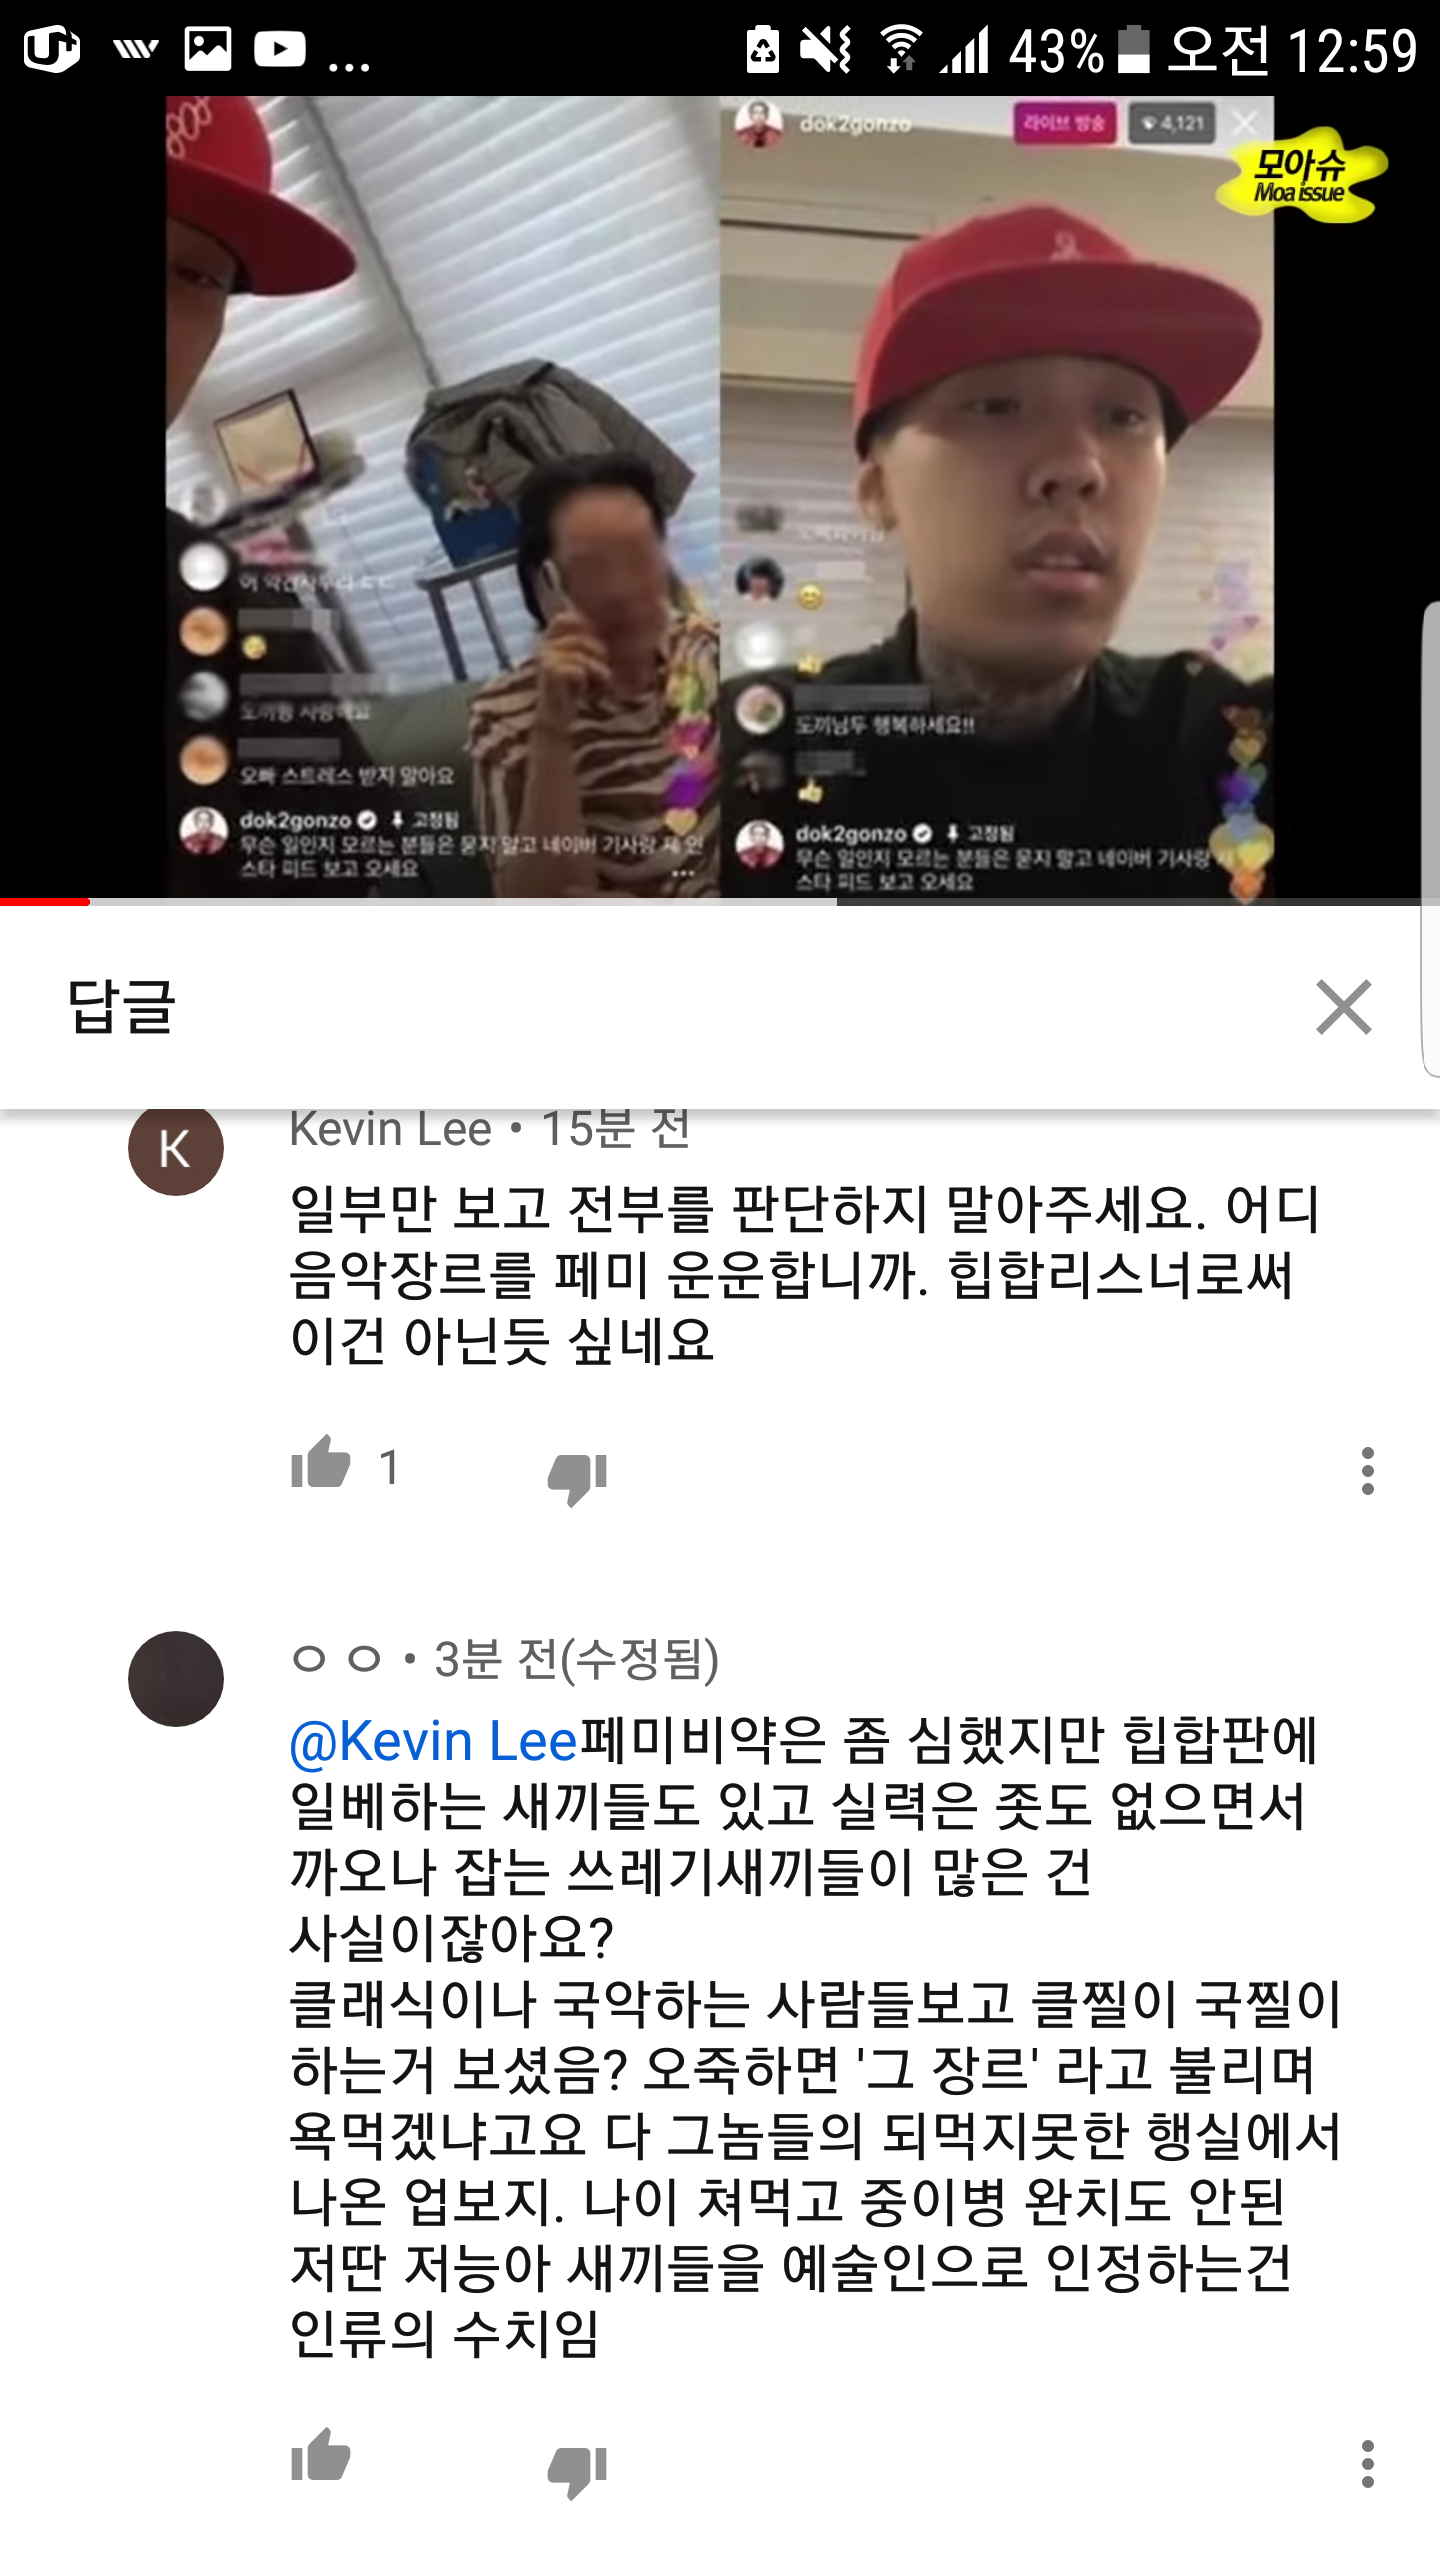Click the 모아슈 Moa issue watermark logo

tap(1301, 174)
